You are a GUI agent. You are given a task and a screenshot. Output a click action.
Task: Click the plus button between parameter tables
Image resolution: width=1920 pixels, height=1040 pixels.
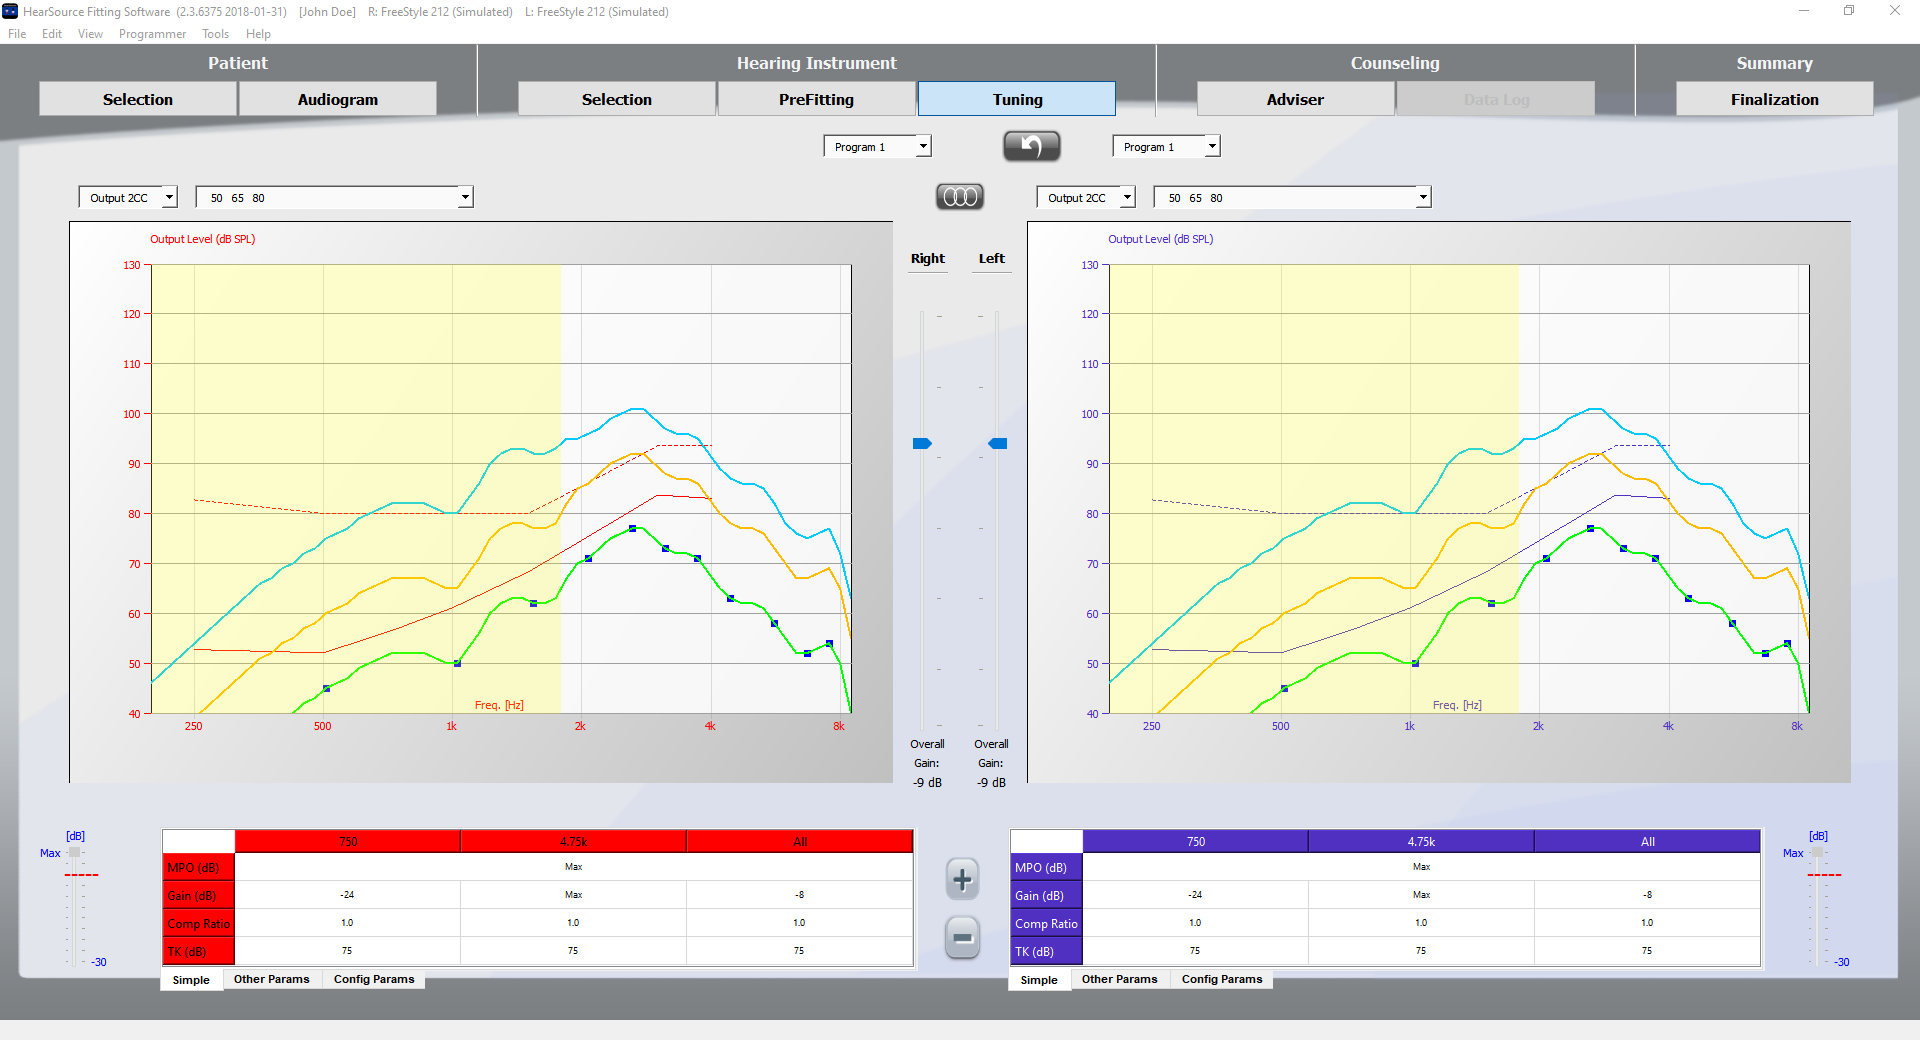pyautogui.click(x=962, y=879)
